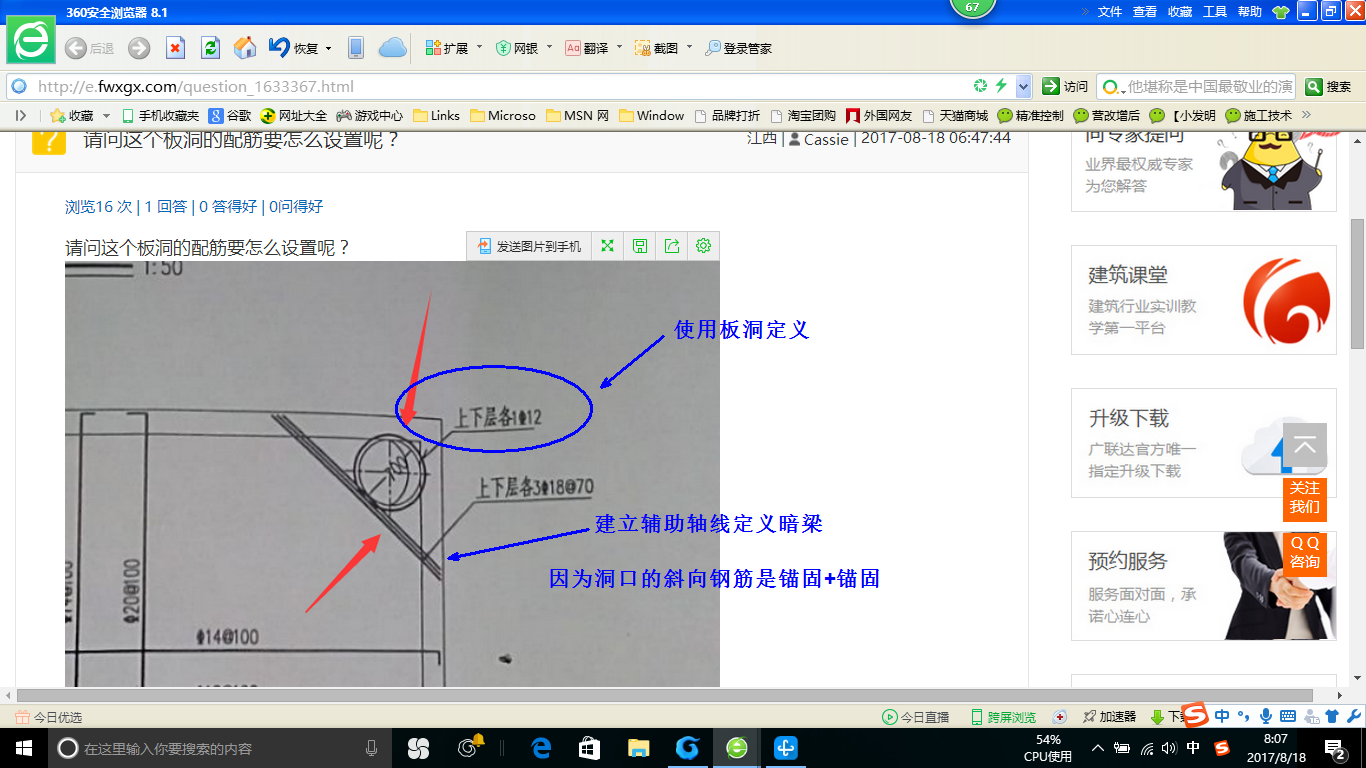The height and width of the screenshot is (768, 1366).
Task: Click the 恢复 restore tabs icon
Action: 292,48
